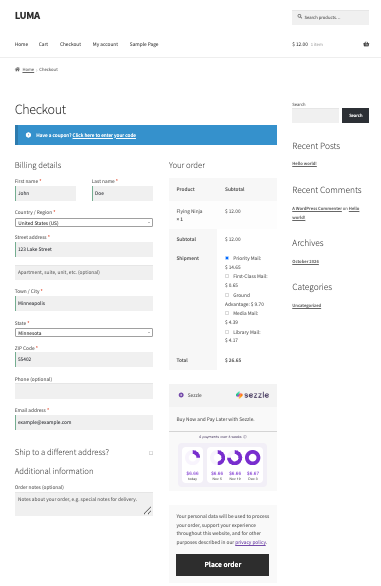Click the Buy Now and Pay Later text
This screenshot has width=381, height=586.
point(215,419)
